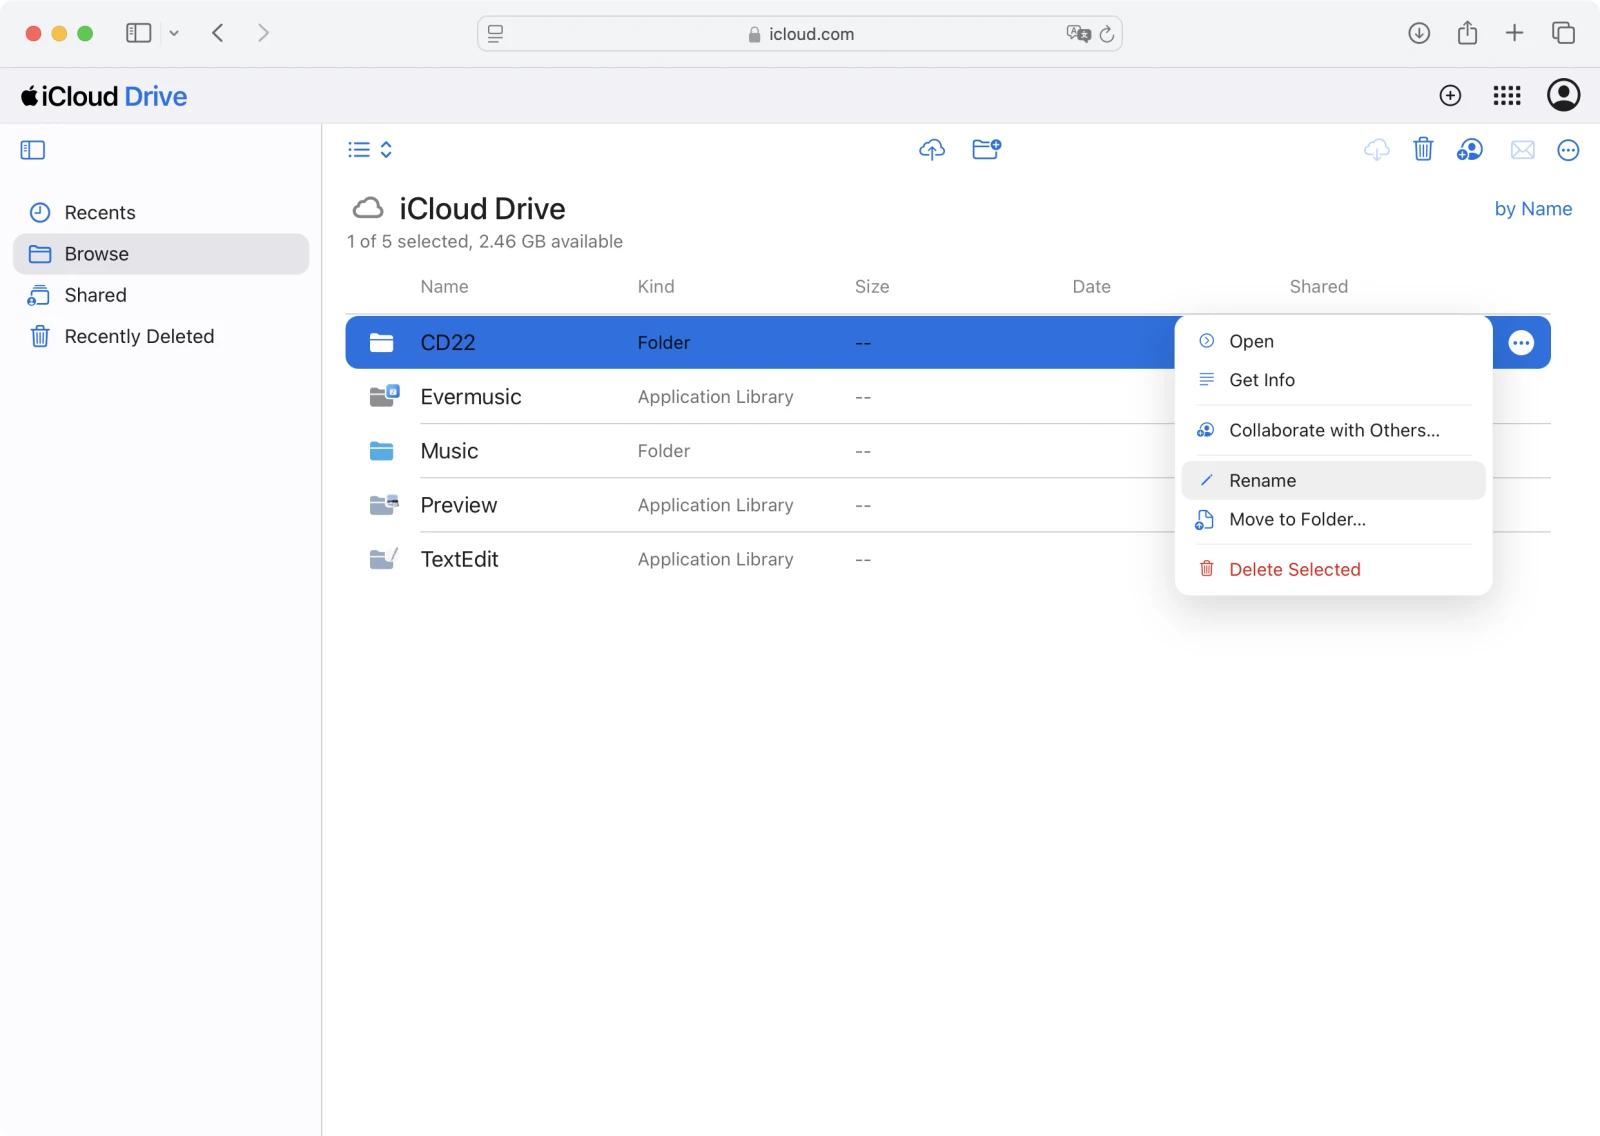Toggle the iCloud Drive sidebar panel
Screen dimensions: 1600x1136
point(32,149)
